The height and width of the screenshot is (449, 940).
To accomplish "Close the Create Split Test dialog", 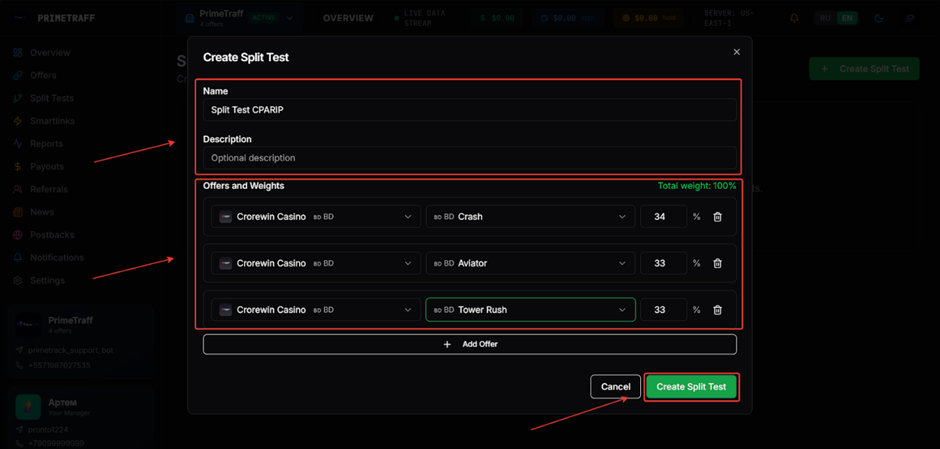I will pos(737,52).
